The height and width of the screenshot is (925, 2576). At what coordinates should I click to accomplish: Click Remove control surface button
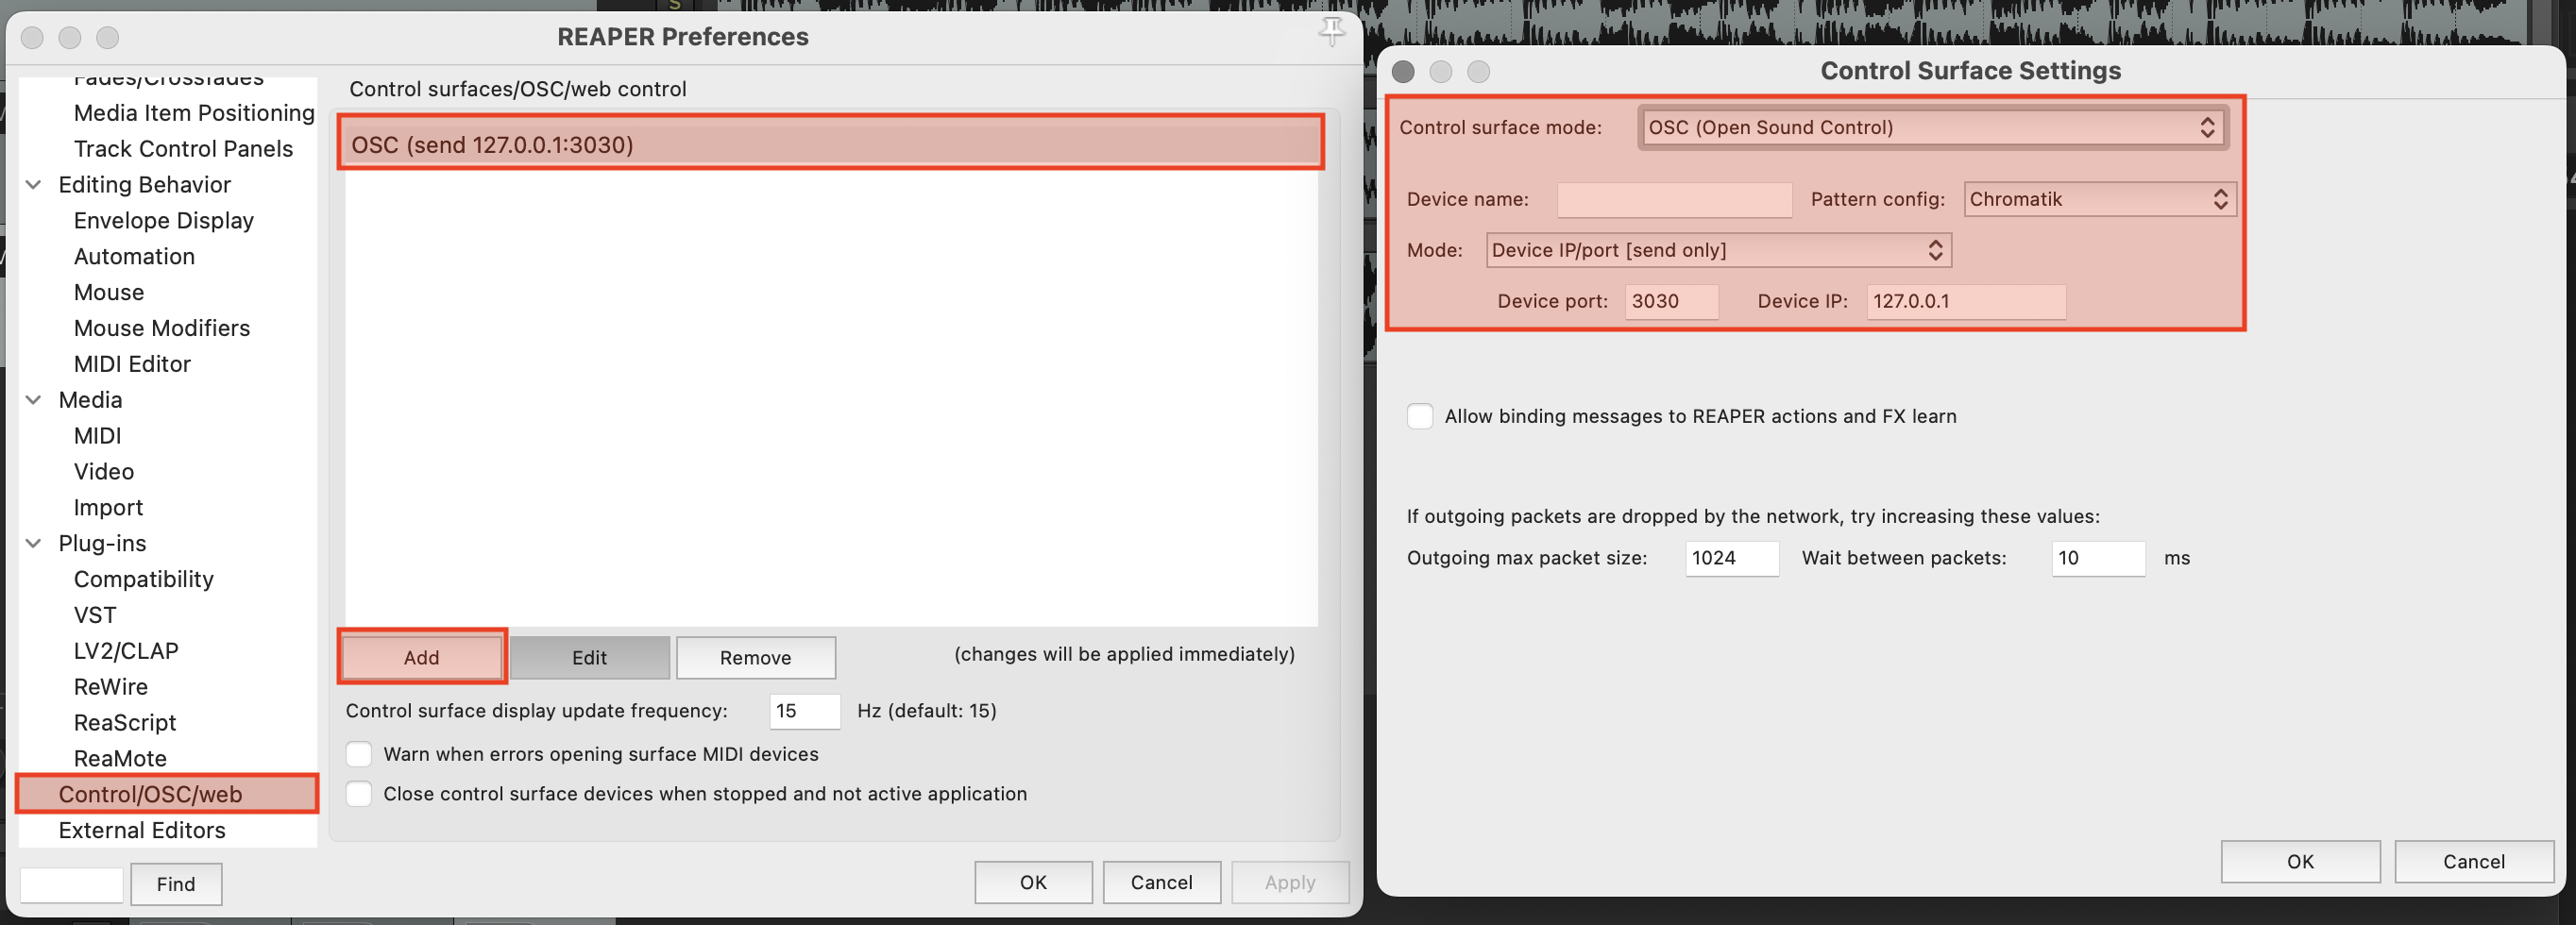click(755, 657)
